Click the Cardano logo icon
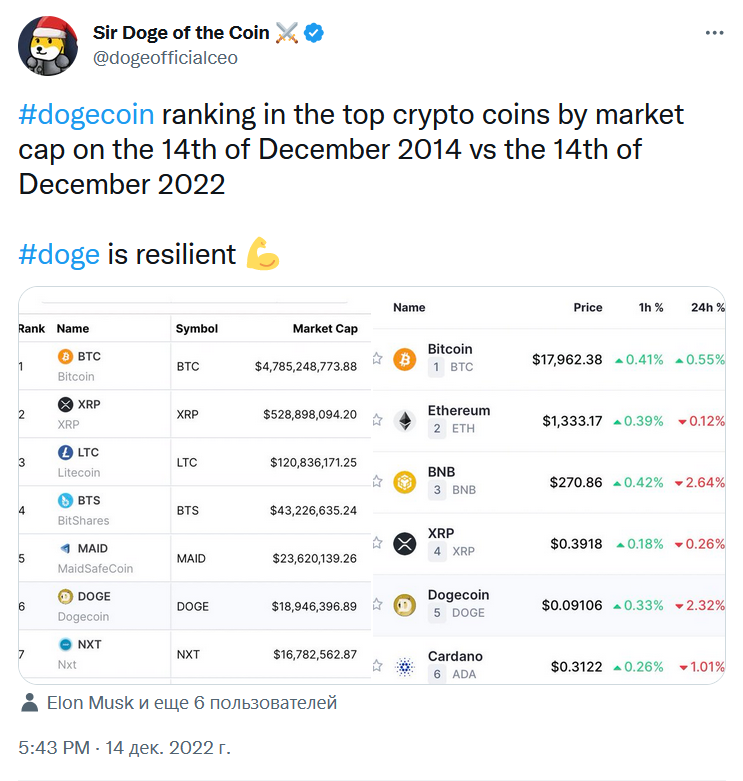 (x=405, y=666)
